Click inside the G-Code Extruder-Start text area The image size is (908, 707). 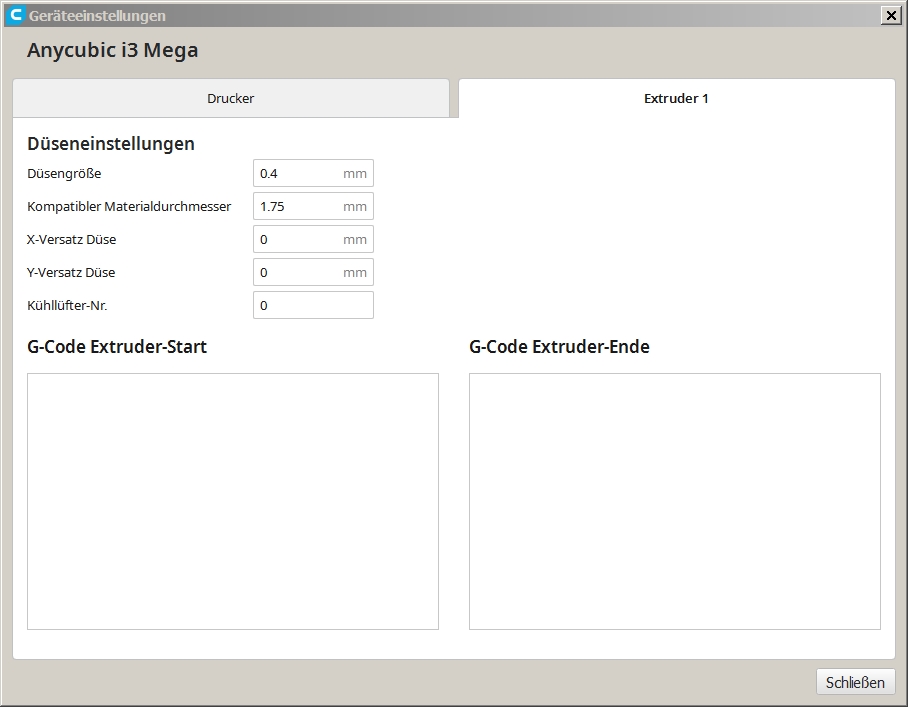click(x=232, y=501)
